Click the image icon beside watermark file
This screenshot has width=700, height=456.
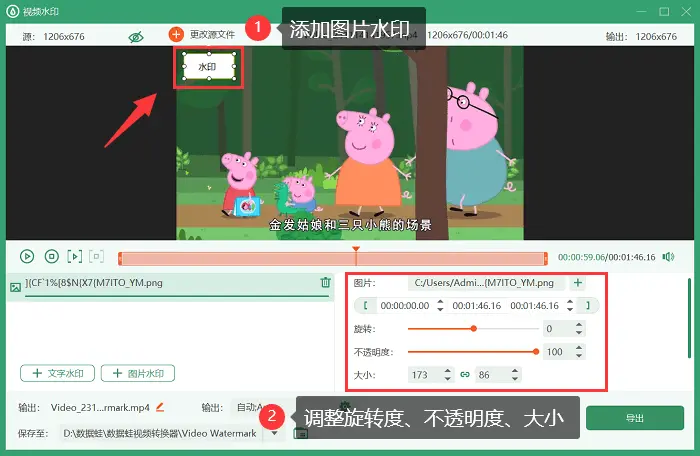tap(15, 287)
